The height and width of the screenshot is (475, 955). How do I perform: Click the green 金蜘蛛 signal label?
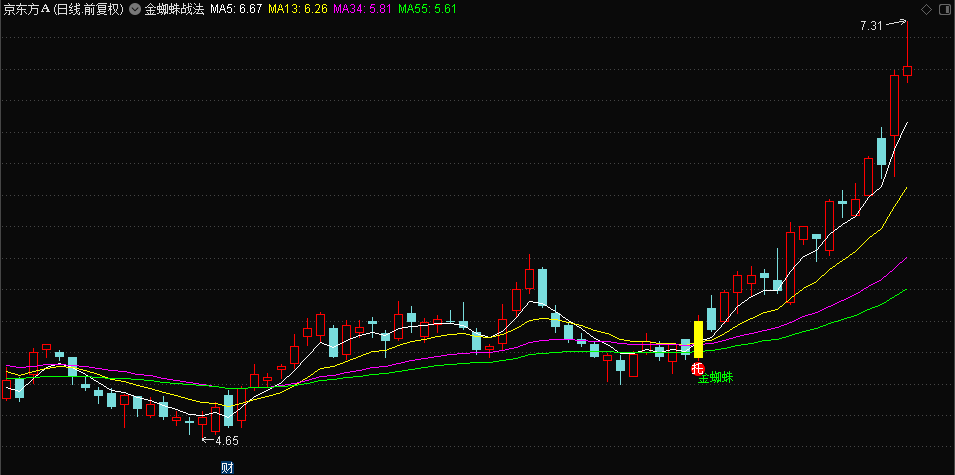pyautogui.click(x=716, y=378)
